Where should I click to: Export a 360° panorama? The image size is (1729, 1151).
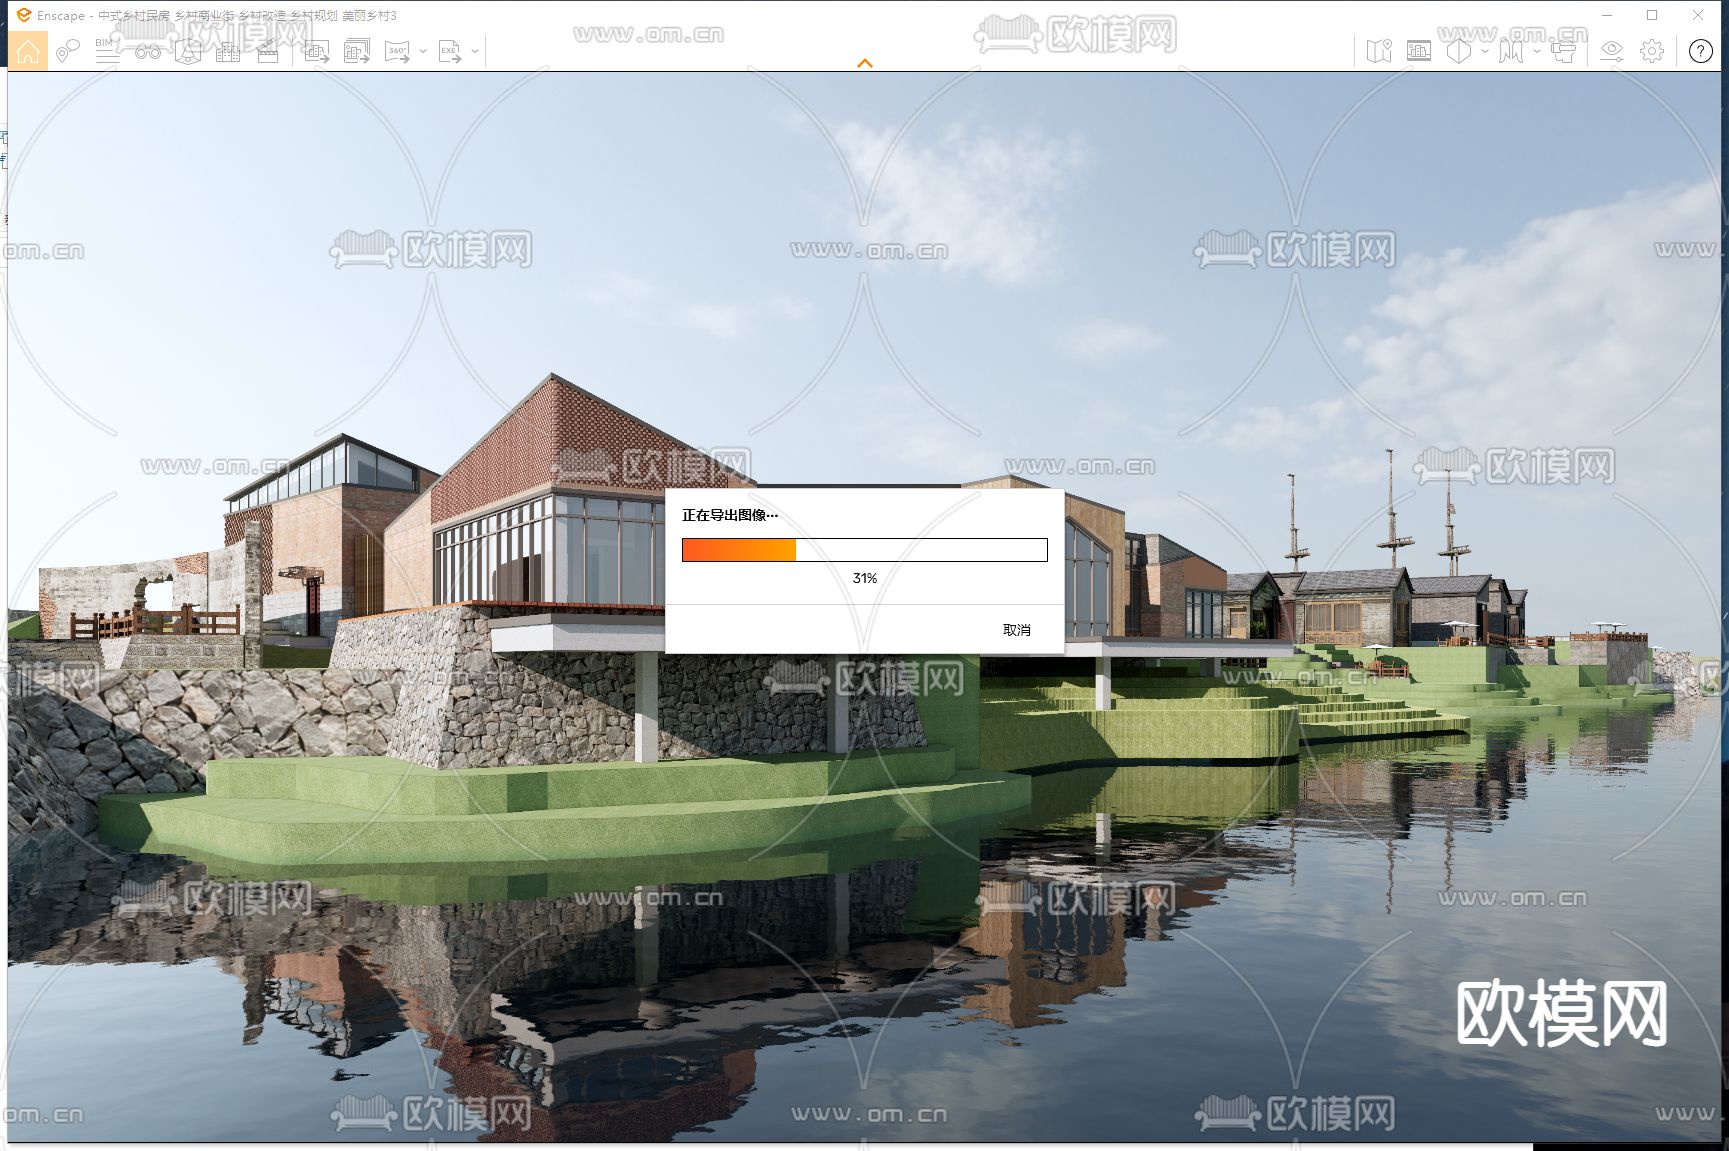click(397, 51)
